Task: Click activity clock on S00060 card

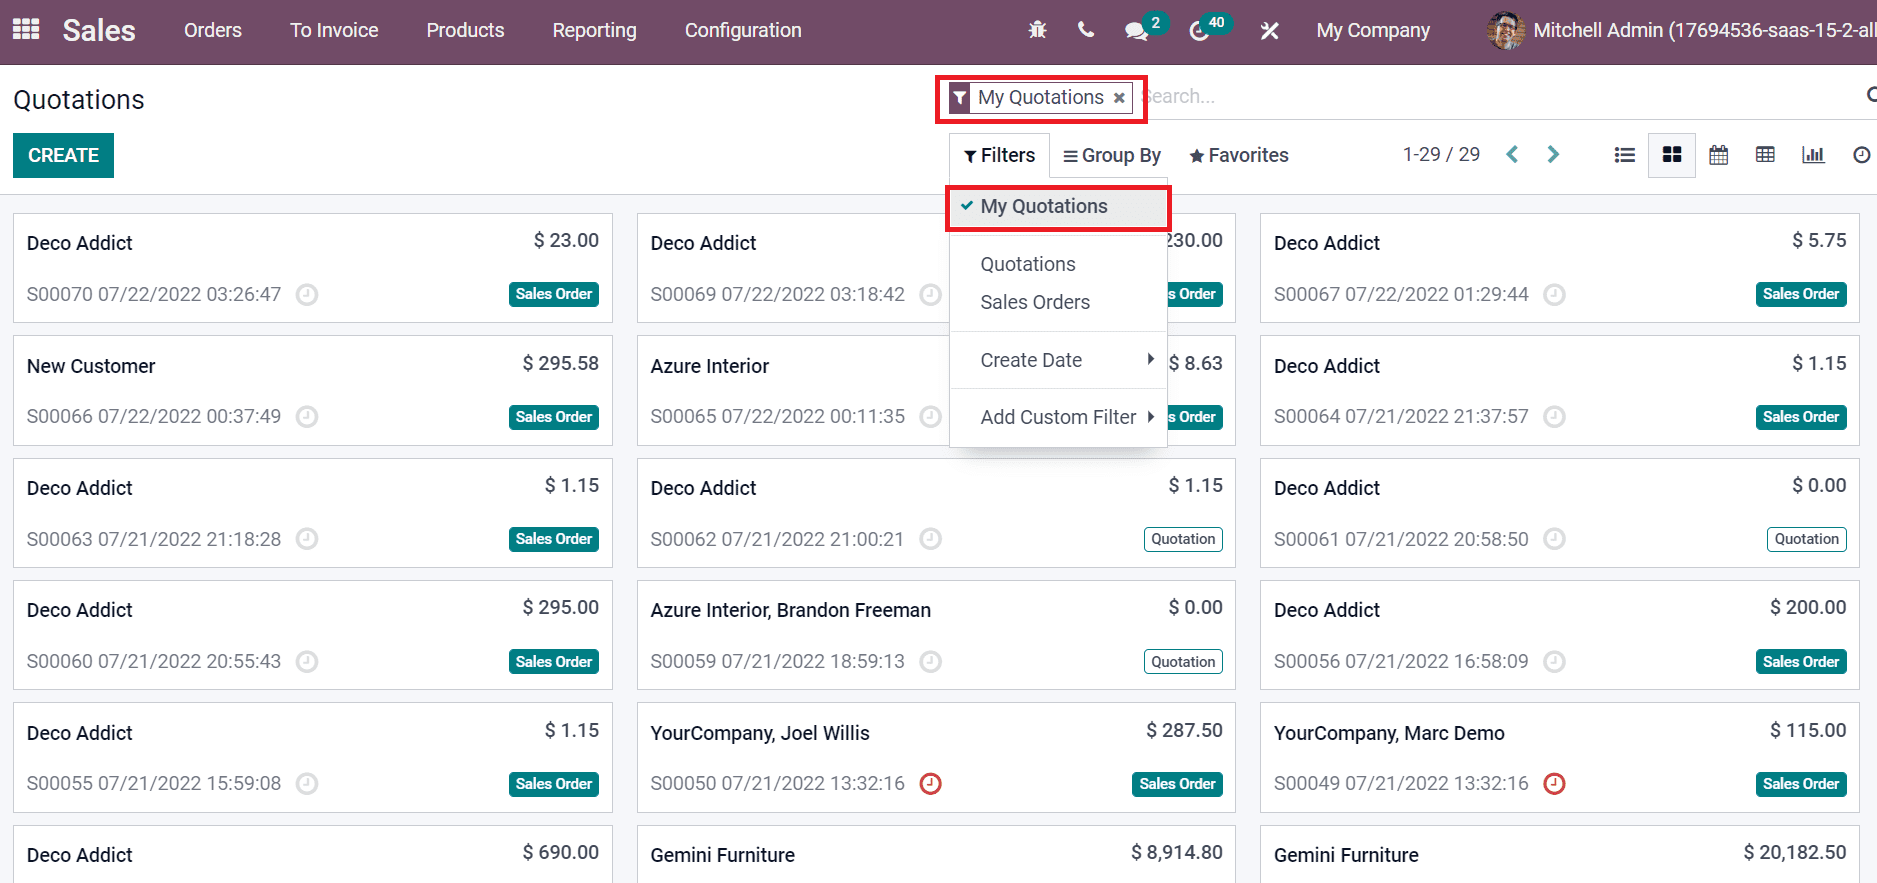Action: [x=307, y=661]
